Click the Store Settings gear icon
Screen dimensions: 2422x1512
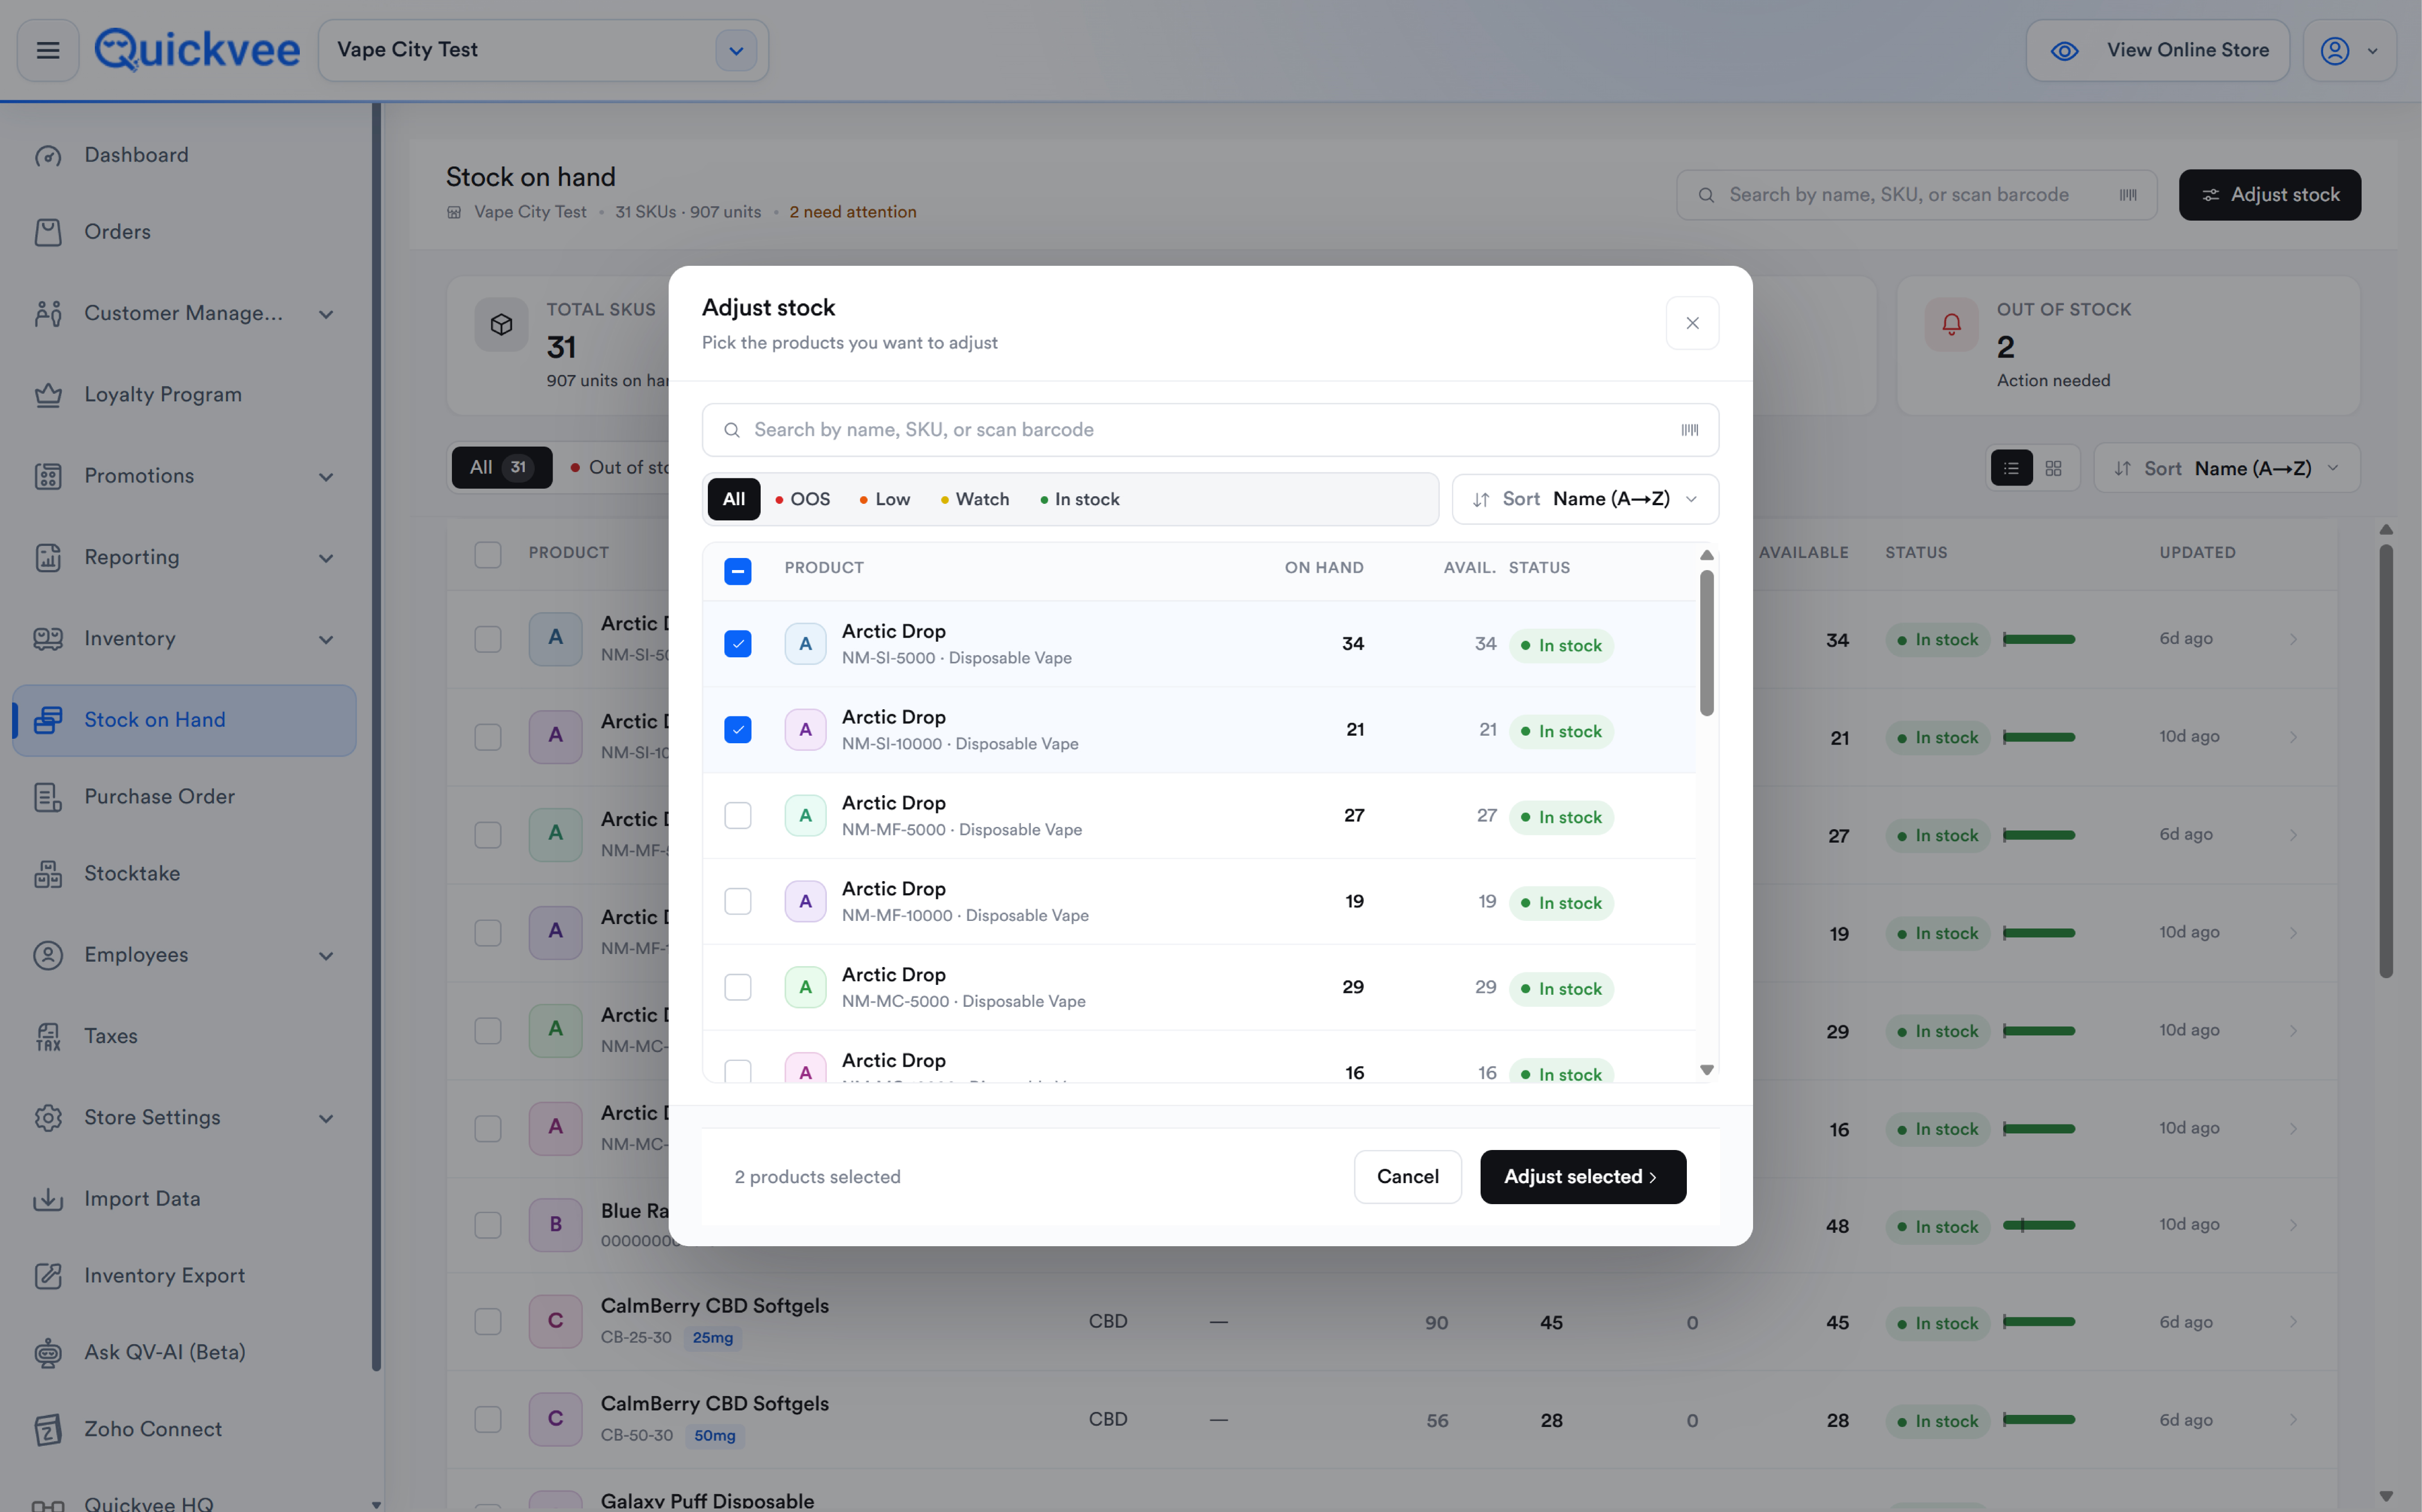[48, 1118]
